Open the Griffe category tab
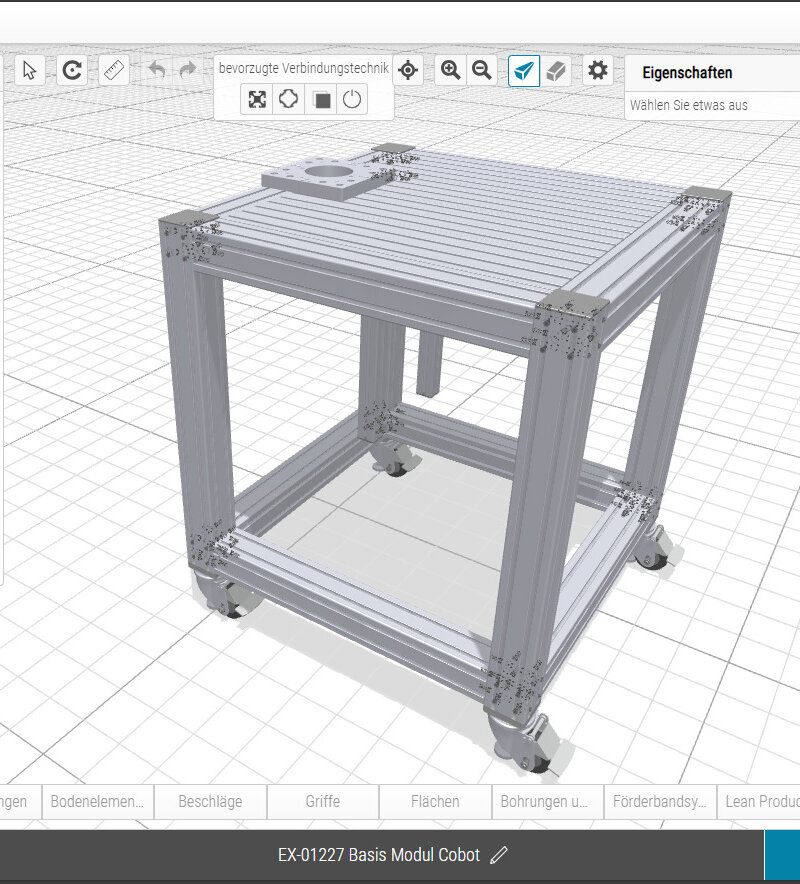This screenshot has width=800, height=884. (x=323, y=801)
